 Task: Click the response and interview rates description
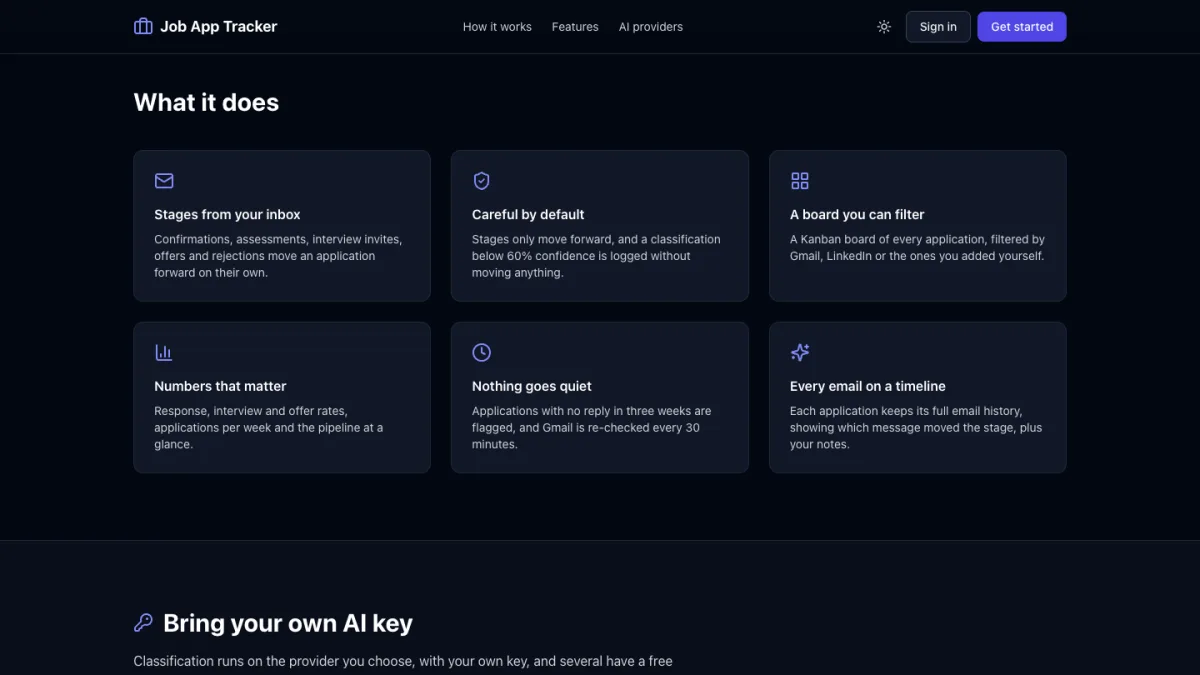point(268,427)
